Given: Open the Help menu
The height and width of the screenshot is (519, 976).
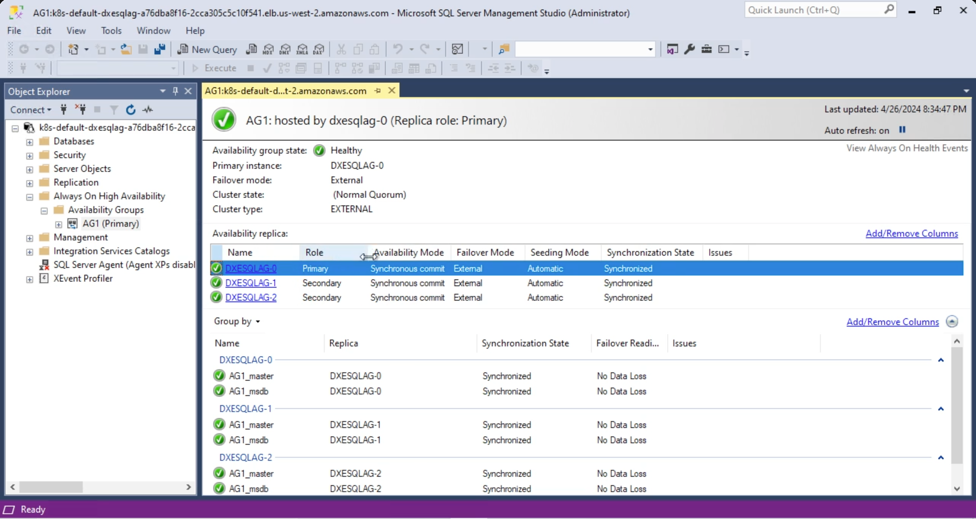Looking at the screenshot, I should pos(195,30).
